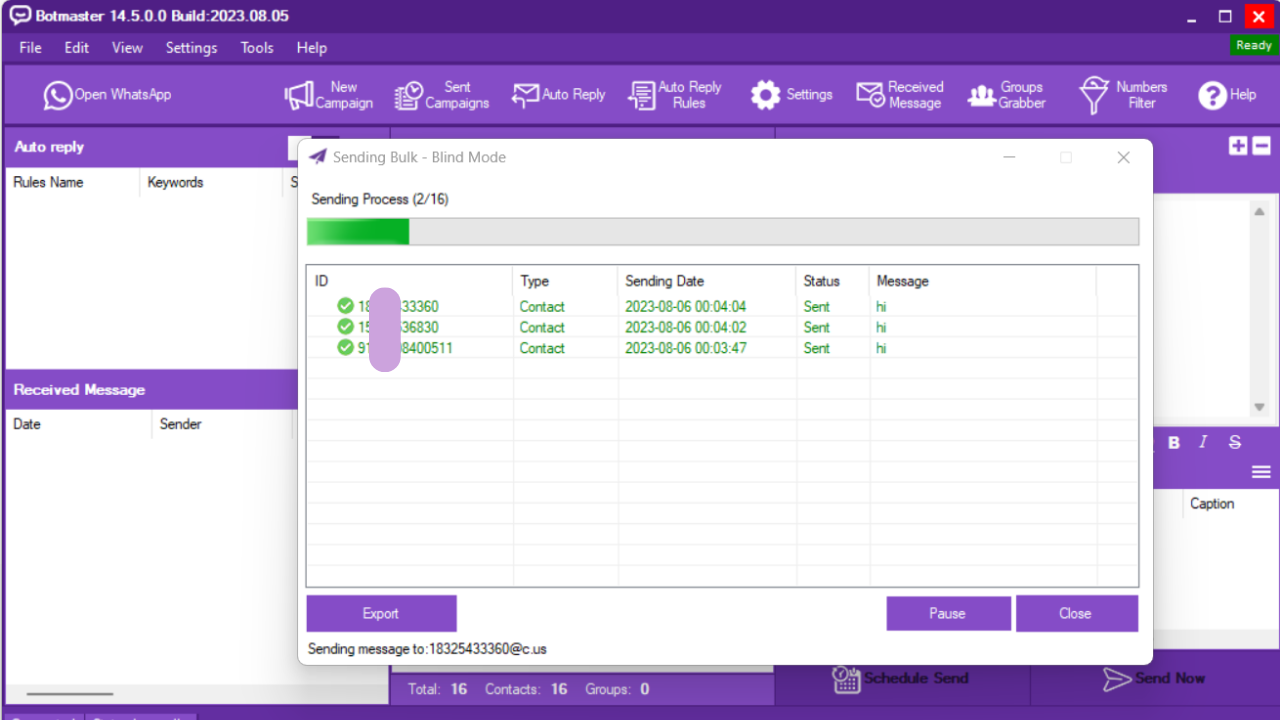Launch the Groups Grabber tool
The image size is (1280, 720).
(1006, 95)
